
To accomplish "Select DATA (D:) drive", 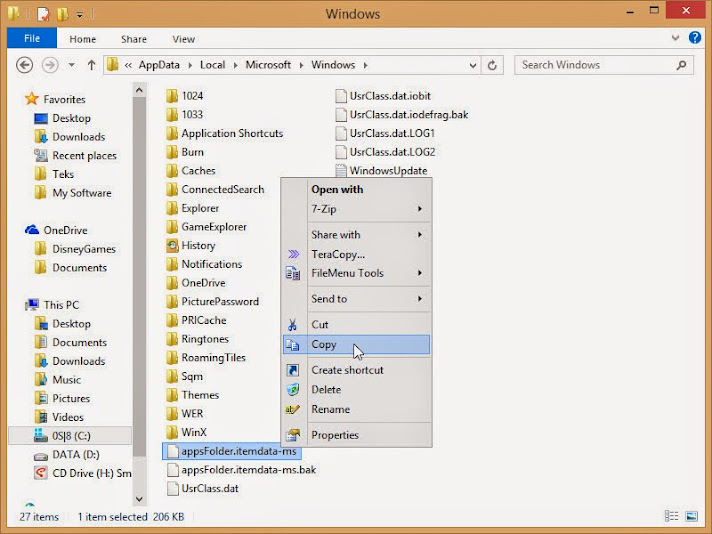I will (67, 455).
